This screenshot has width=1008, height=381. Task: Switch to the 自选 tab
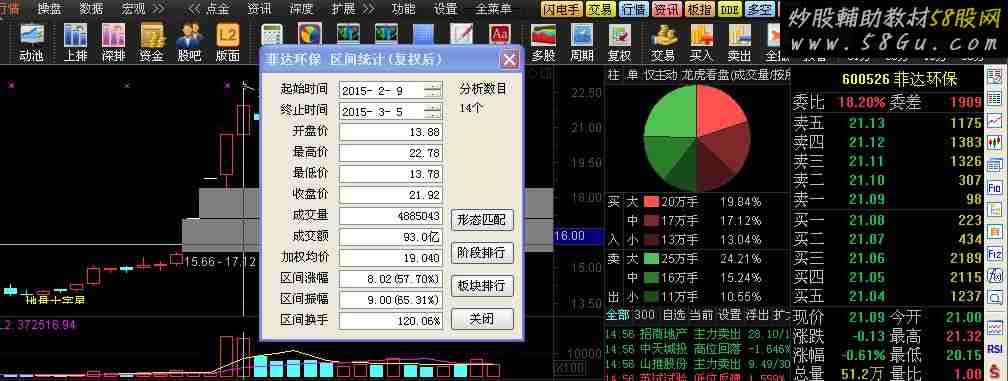tap(674, 315)
